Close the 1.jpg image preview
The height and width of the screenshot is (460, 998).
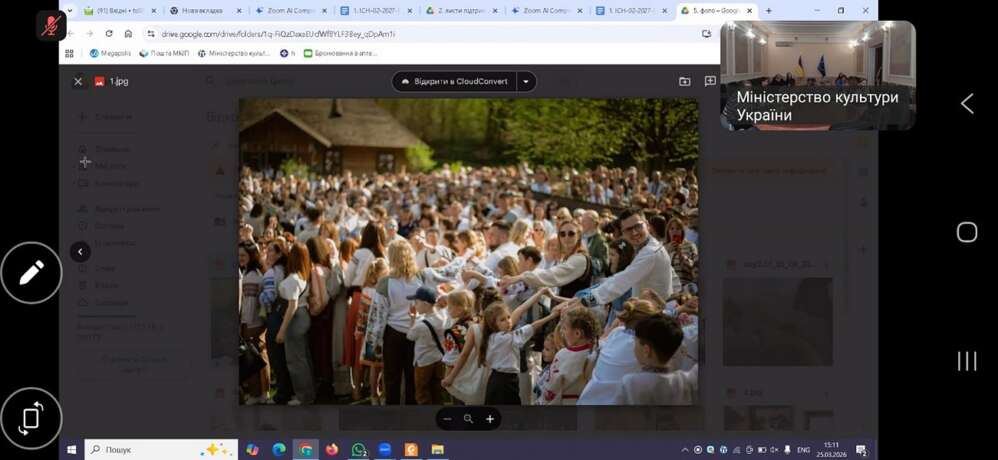click(78, 82)
